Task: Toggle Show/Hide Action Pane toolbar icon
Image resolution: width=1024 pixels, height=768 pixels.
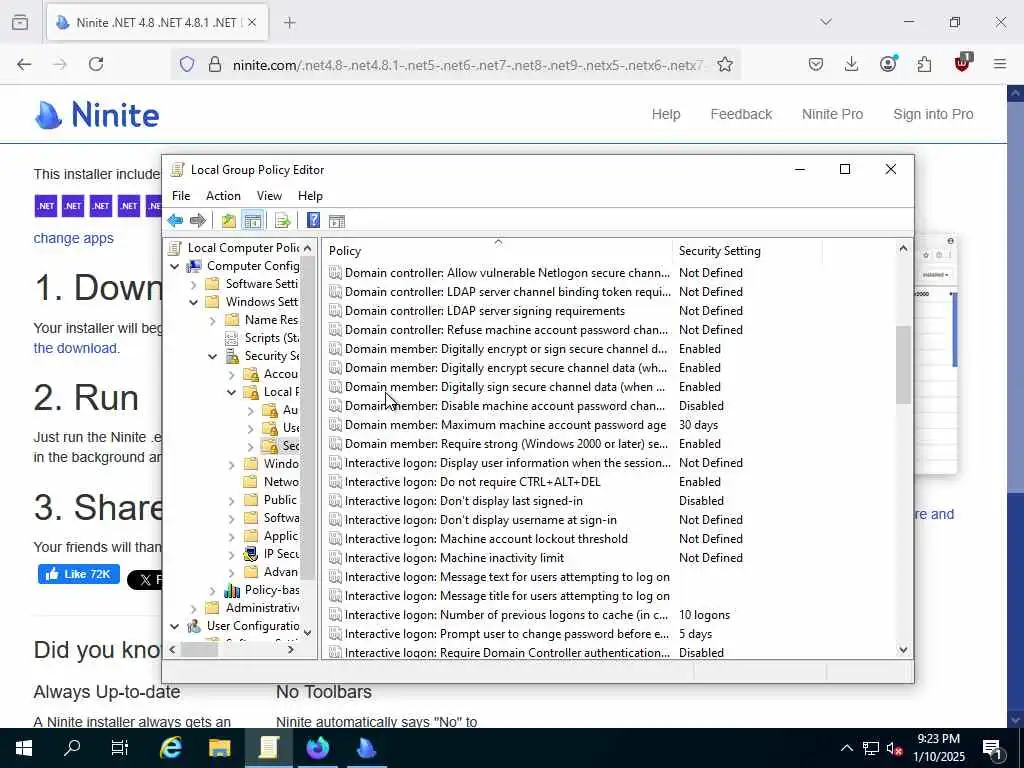Action: (x=336, y=221)
